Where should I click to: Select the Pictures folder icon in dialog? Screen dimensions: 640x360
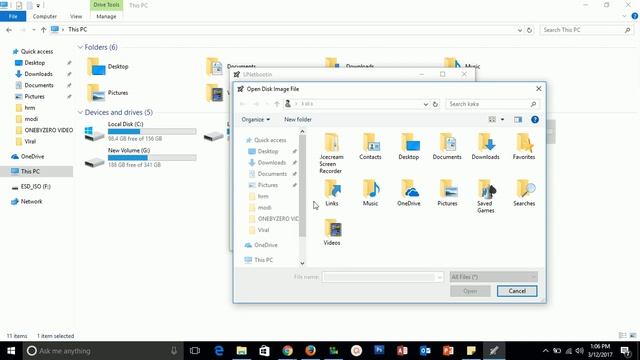[447, 193]
